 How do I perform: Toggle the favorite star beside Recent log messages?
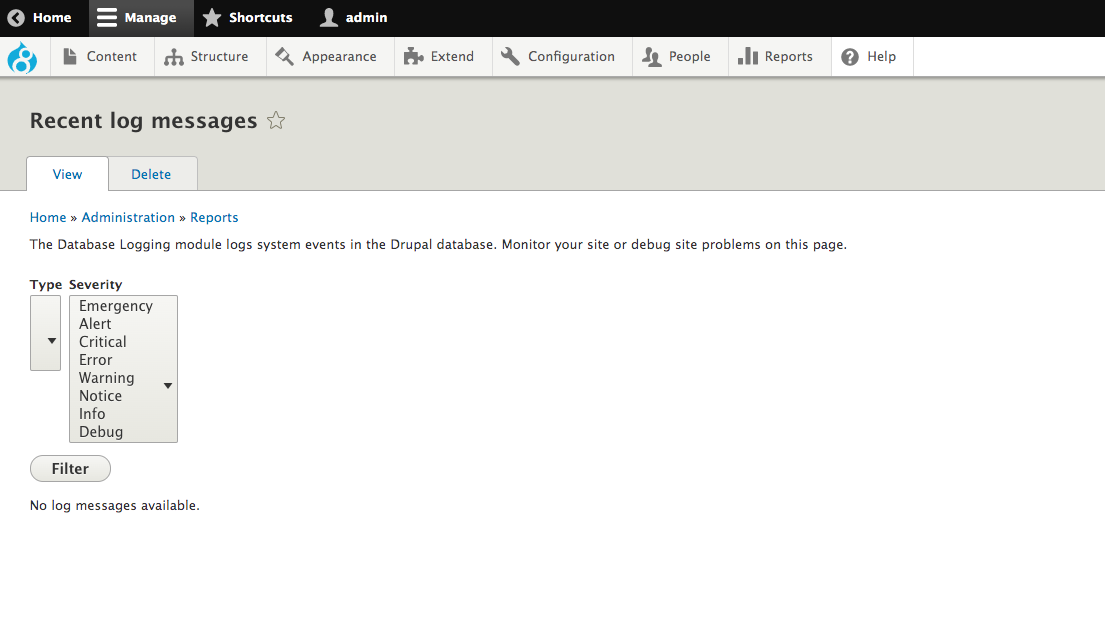[275, 120]
